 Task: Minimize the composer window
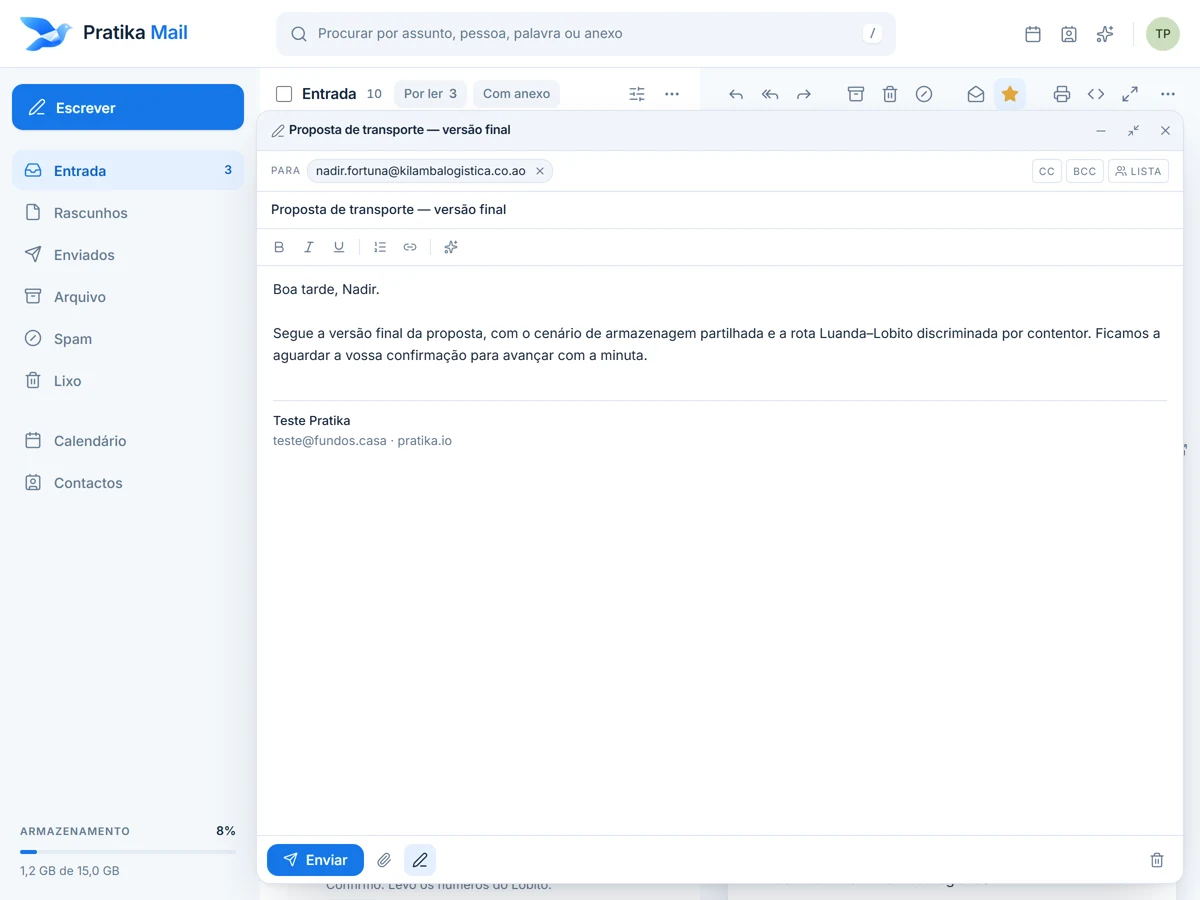[x=1101, y=131]
